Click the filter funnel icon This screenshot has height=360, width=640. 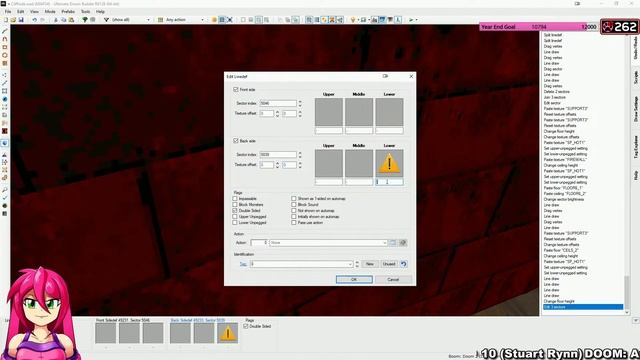pos(106,20)
